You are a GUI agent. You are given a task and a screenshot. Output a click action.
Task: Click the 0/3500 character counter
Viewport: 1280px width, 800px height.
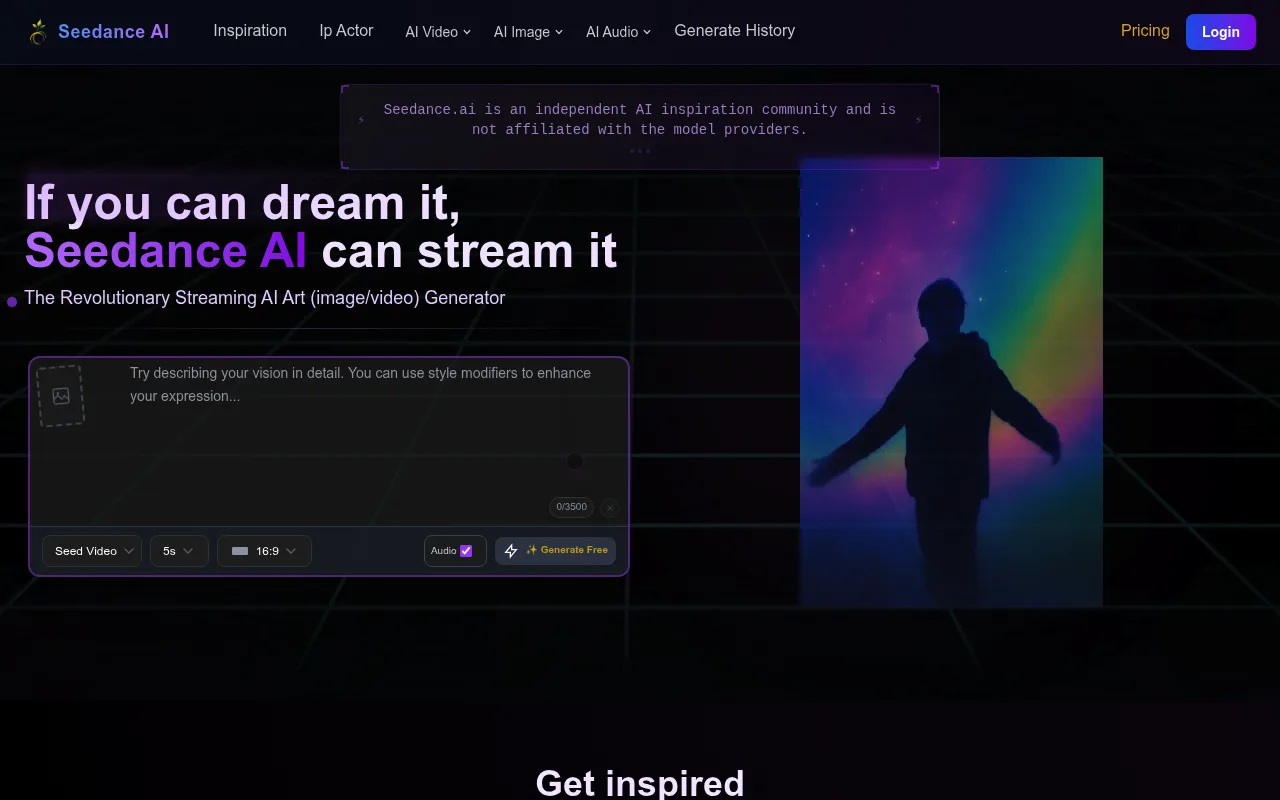point(571,507)
